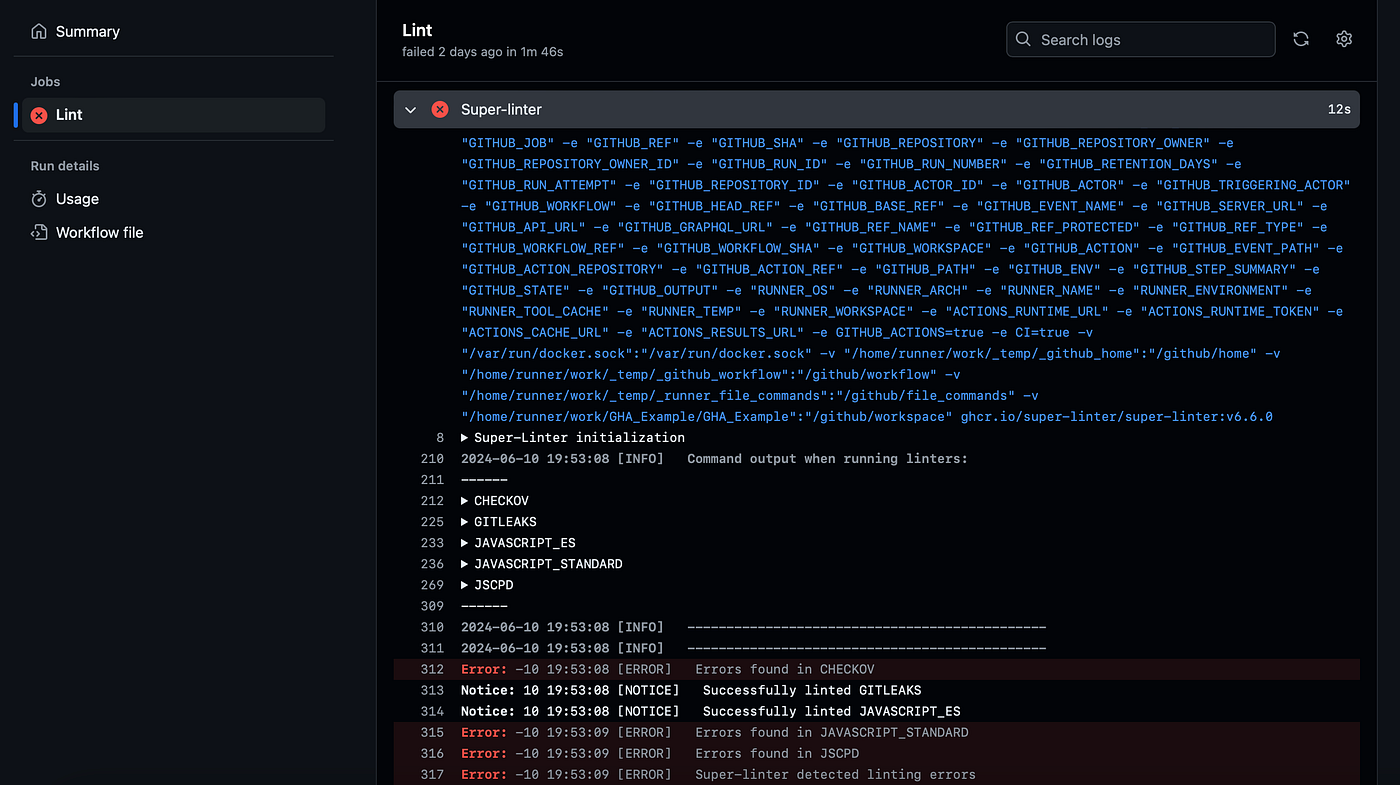This screenshot has width=1400, height=785.
Task: Open the log settings gear icon
Action: (x=1343, y=39)
